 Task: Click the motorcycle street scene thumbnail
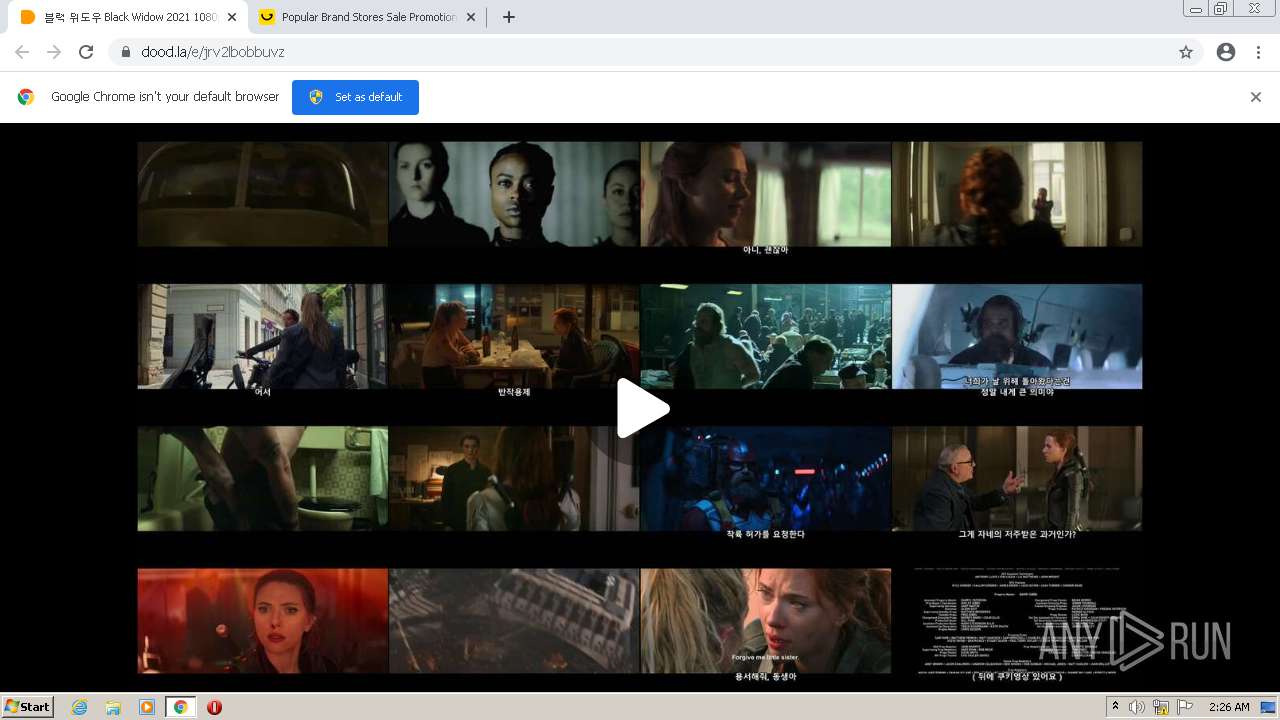pyautogui.click(x=263, y=336)
